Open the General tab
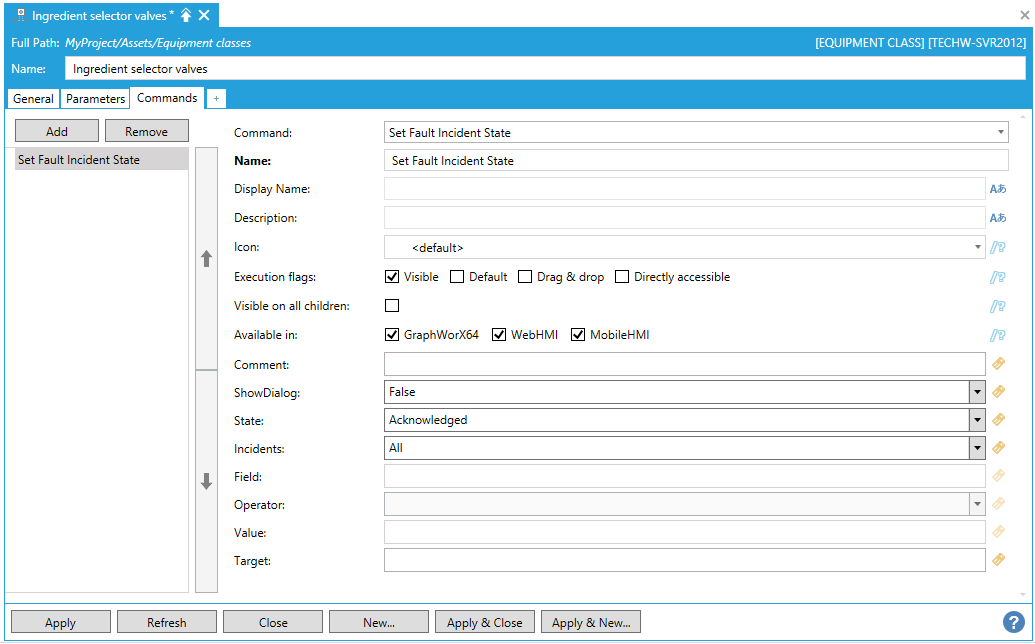Screen dimensions: 1035x644 33,99
